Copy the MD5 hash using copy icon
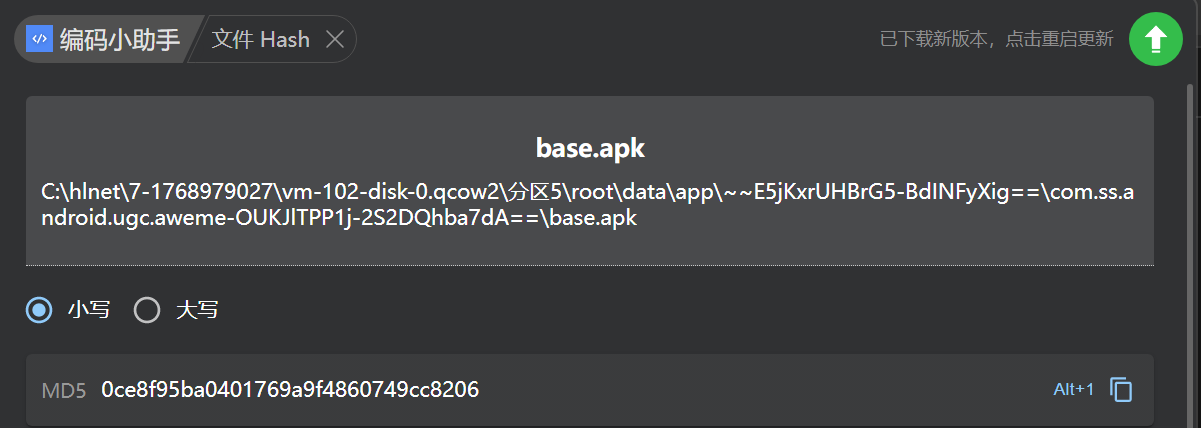Screen dimensions: 1201x428 [x=1121, y=389]
